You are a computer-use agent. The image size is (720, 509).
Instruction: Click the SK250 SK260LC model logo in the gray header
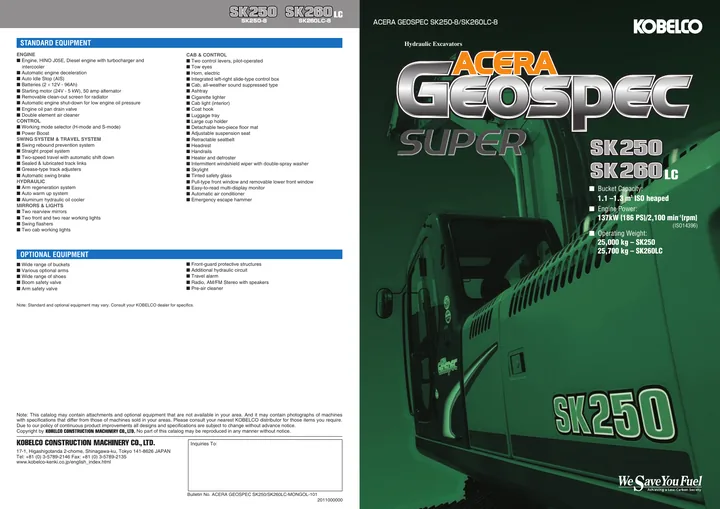click(286, 14)
